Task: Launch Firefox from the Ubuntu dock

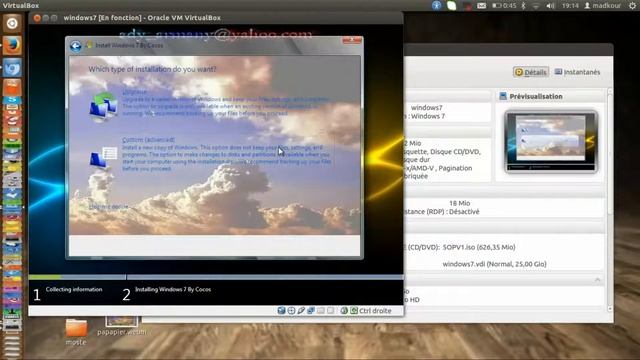Action: coord(12,45)
